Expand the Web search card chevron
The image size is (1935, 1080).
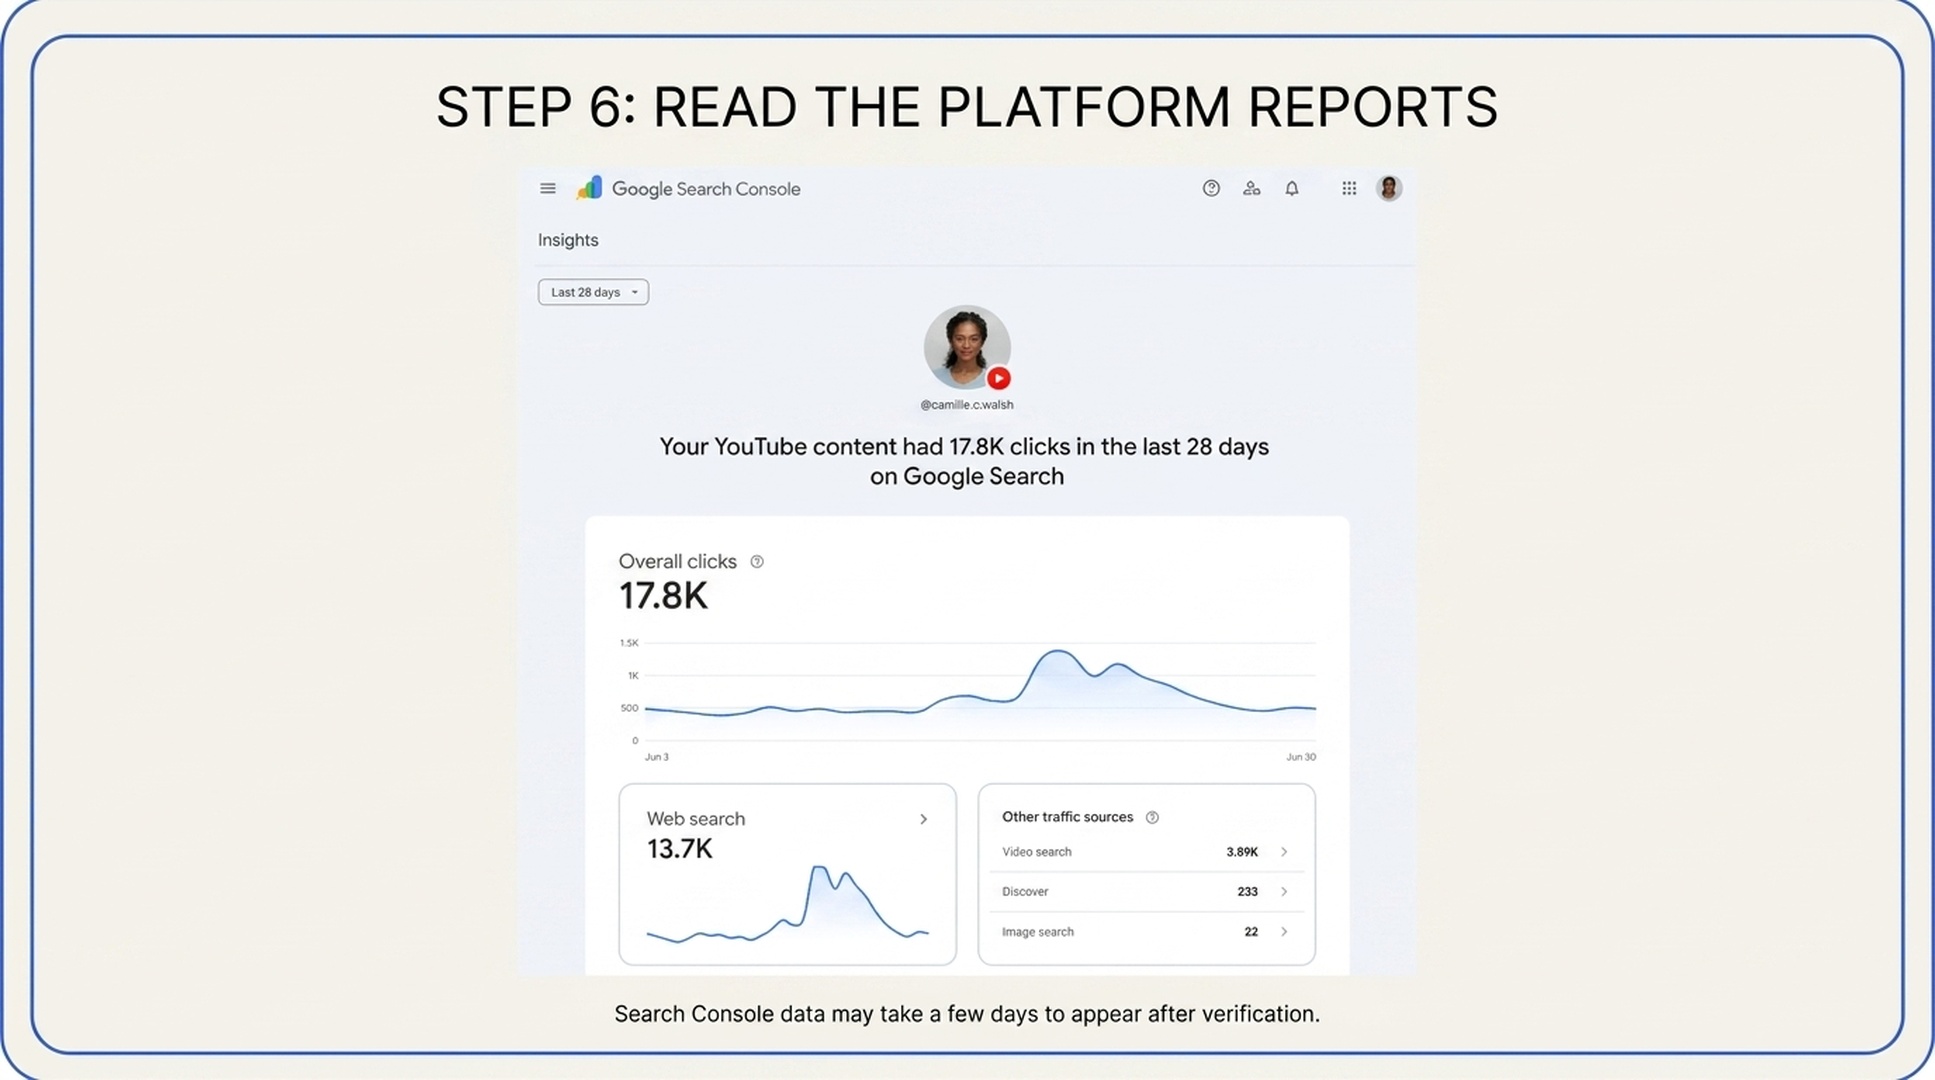click(x=923, y=819)
